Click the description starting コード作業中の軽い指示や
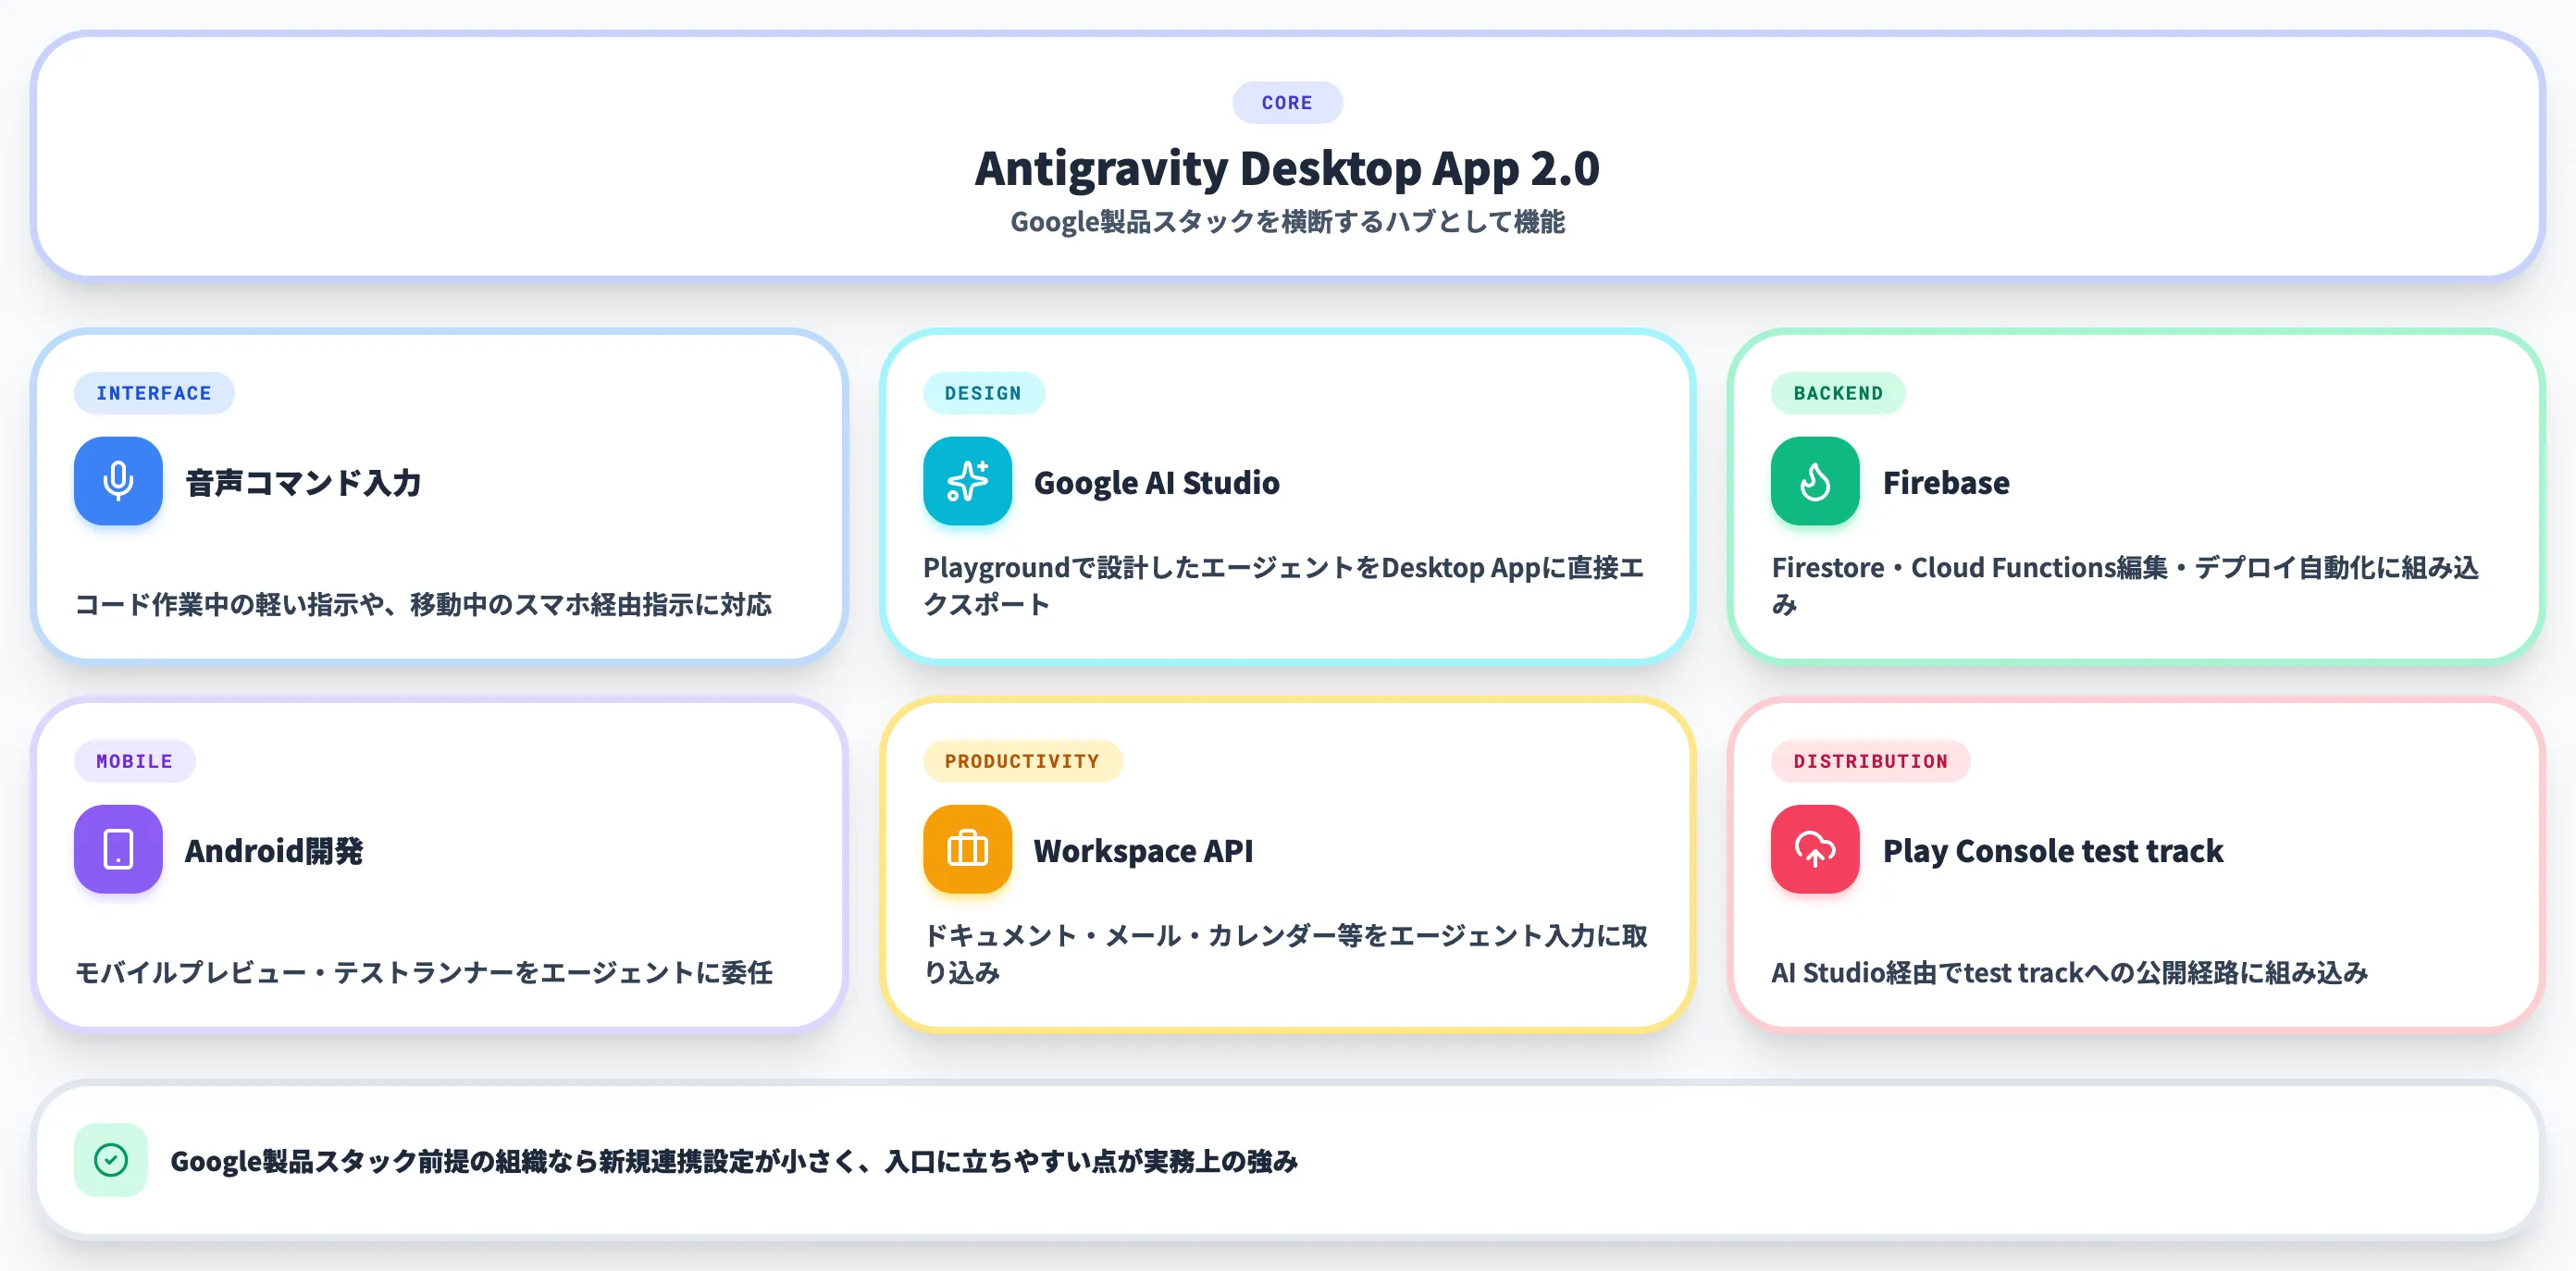2576x1271 pixels. click(423, 604)
